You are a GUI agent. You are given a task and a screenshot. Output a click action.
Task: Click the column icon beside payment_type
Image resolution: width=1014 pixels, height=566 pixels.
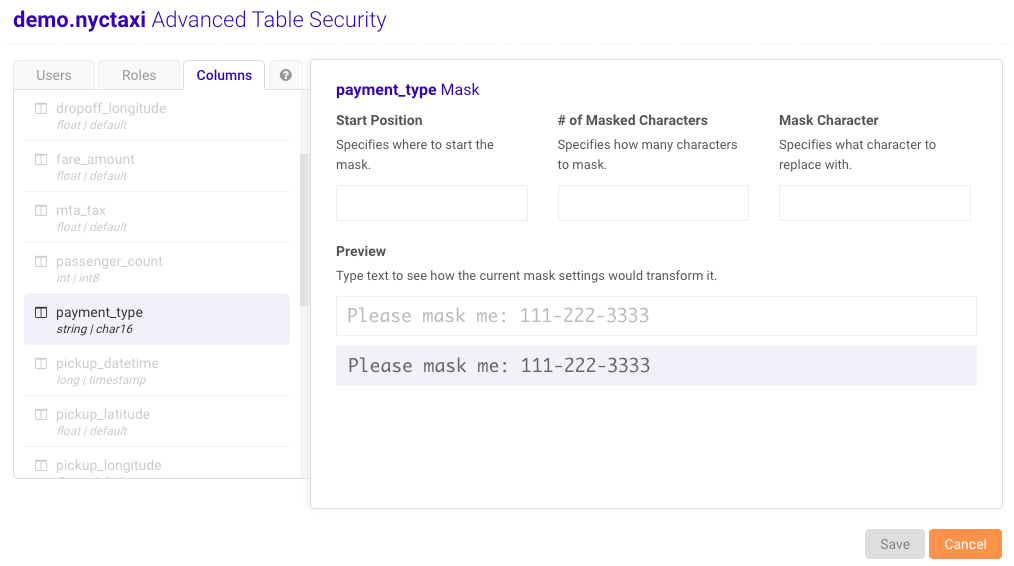(41, 313)
